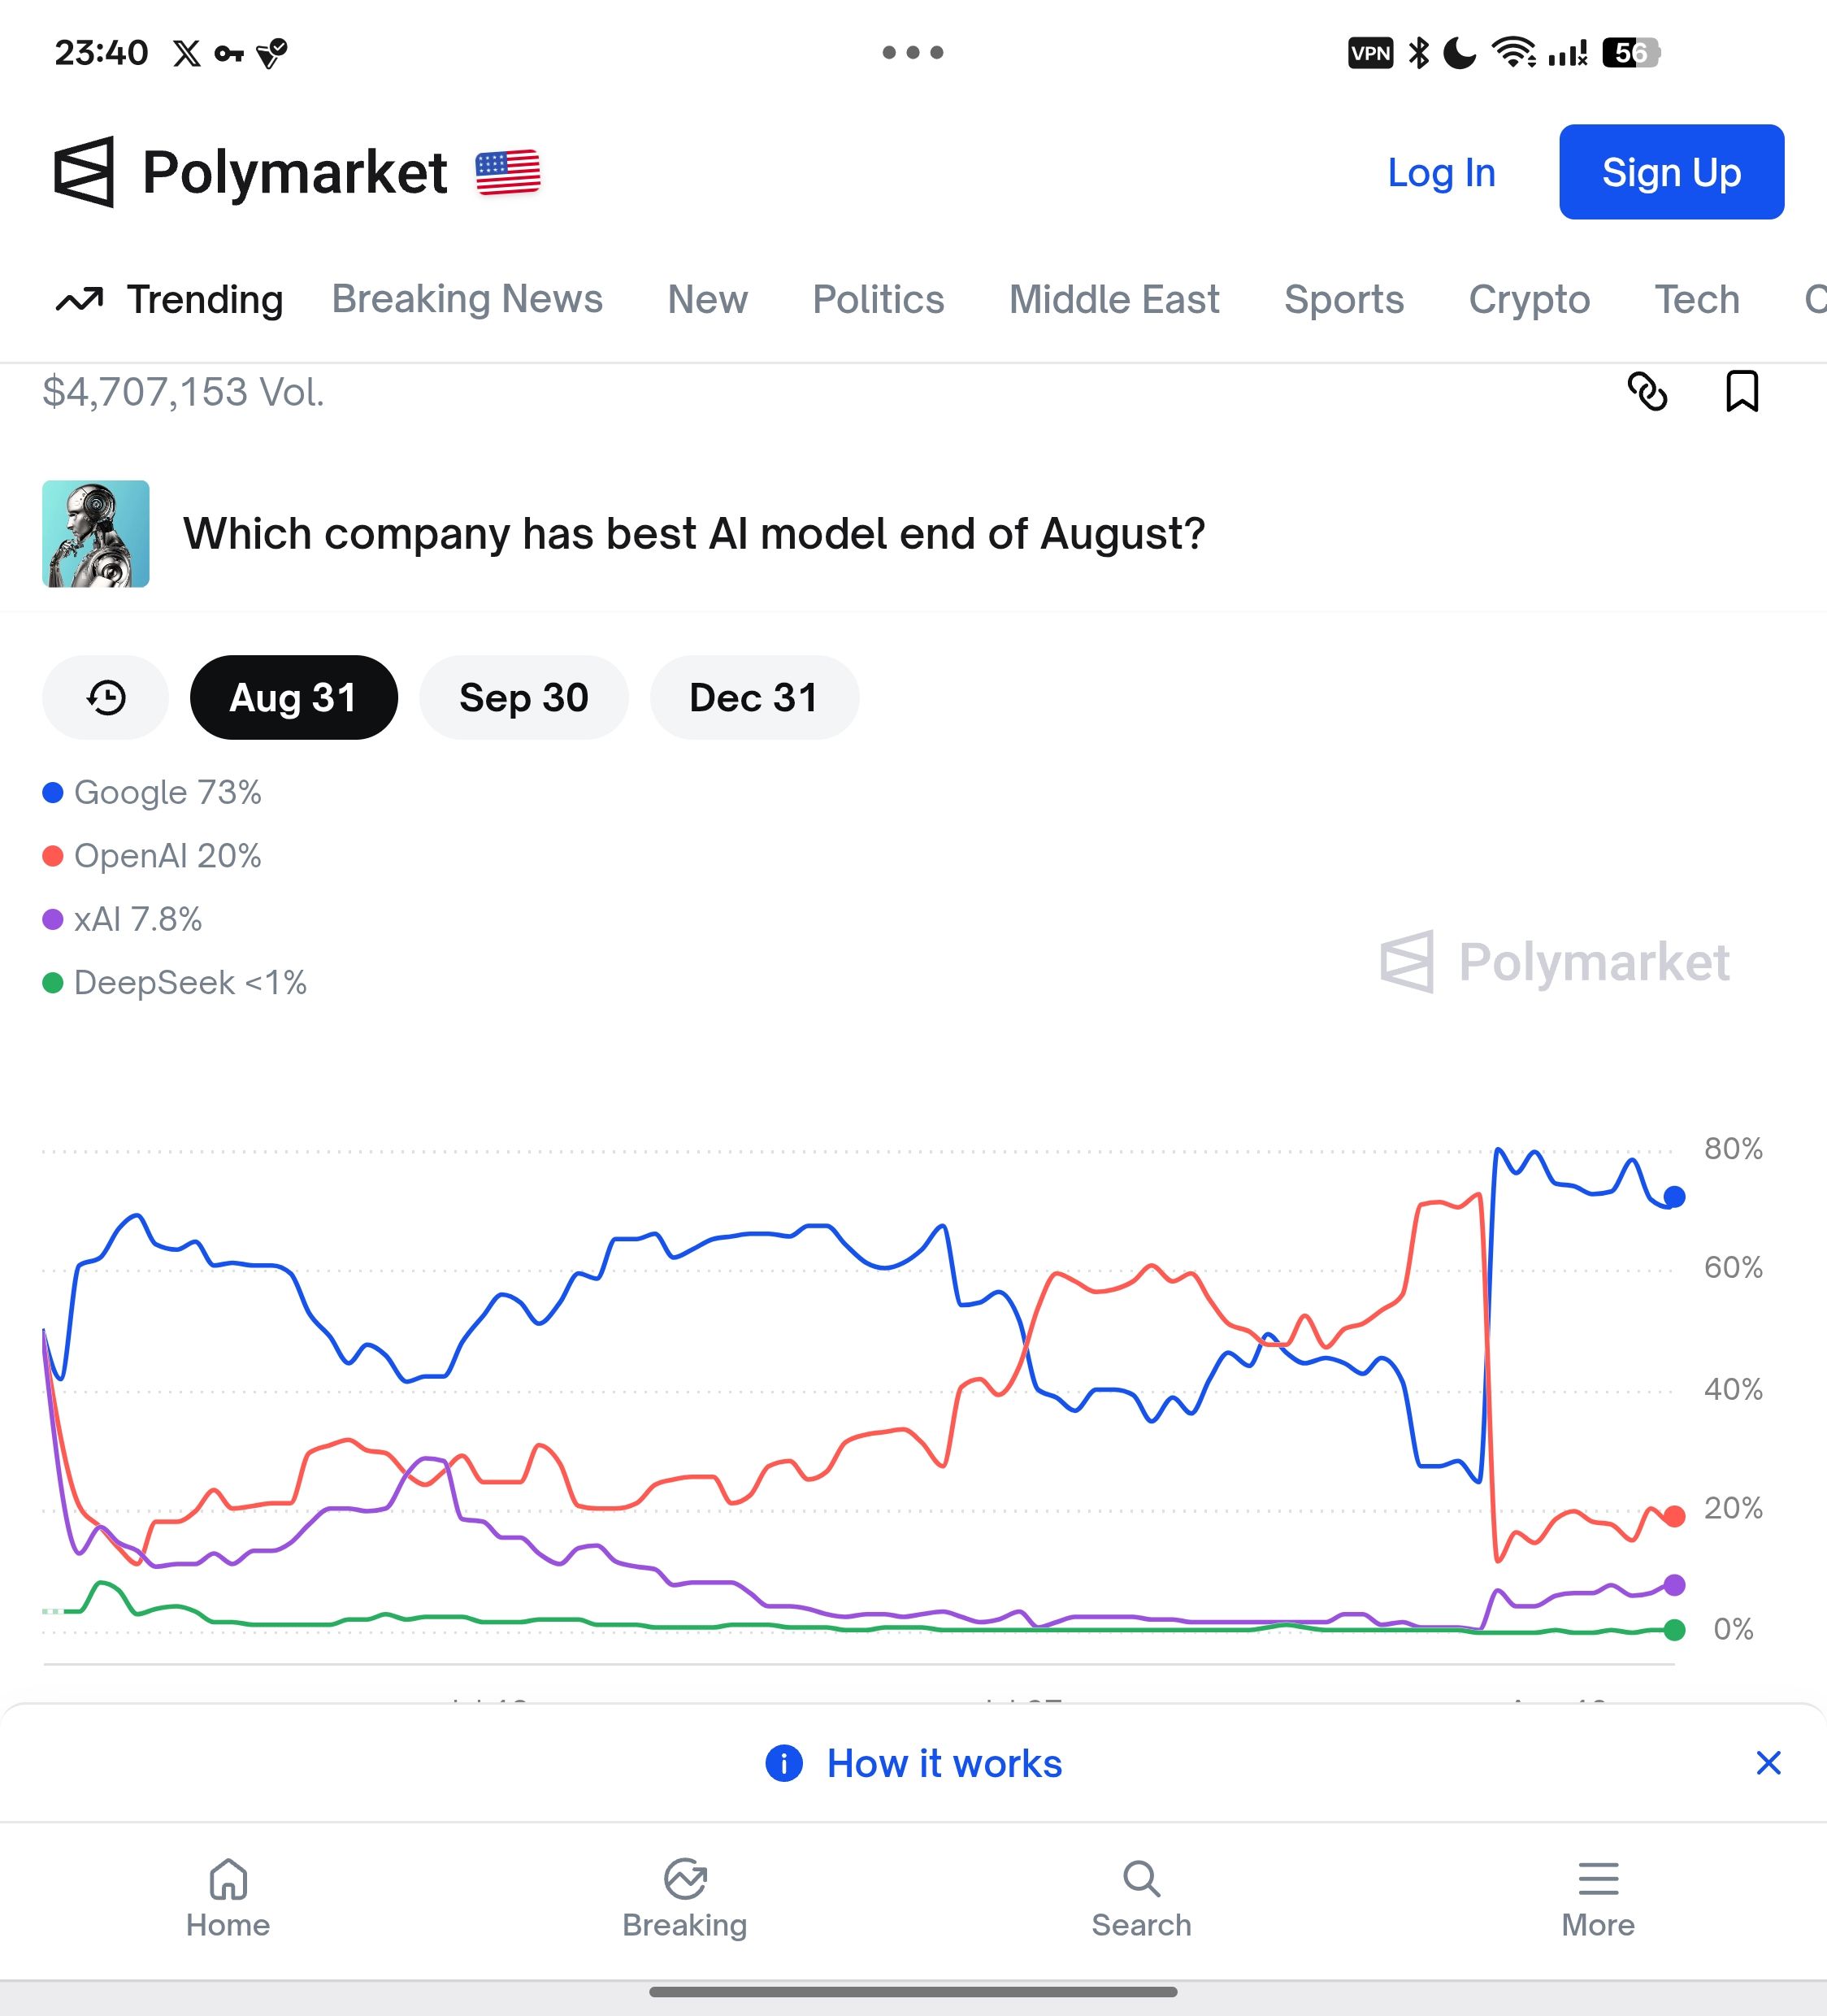Open past markets history clock button
Viewport: 1827px width, 2016px height.
(106, 697)
